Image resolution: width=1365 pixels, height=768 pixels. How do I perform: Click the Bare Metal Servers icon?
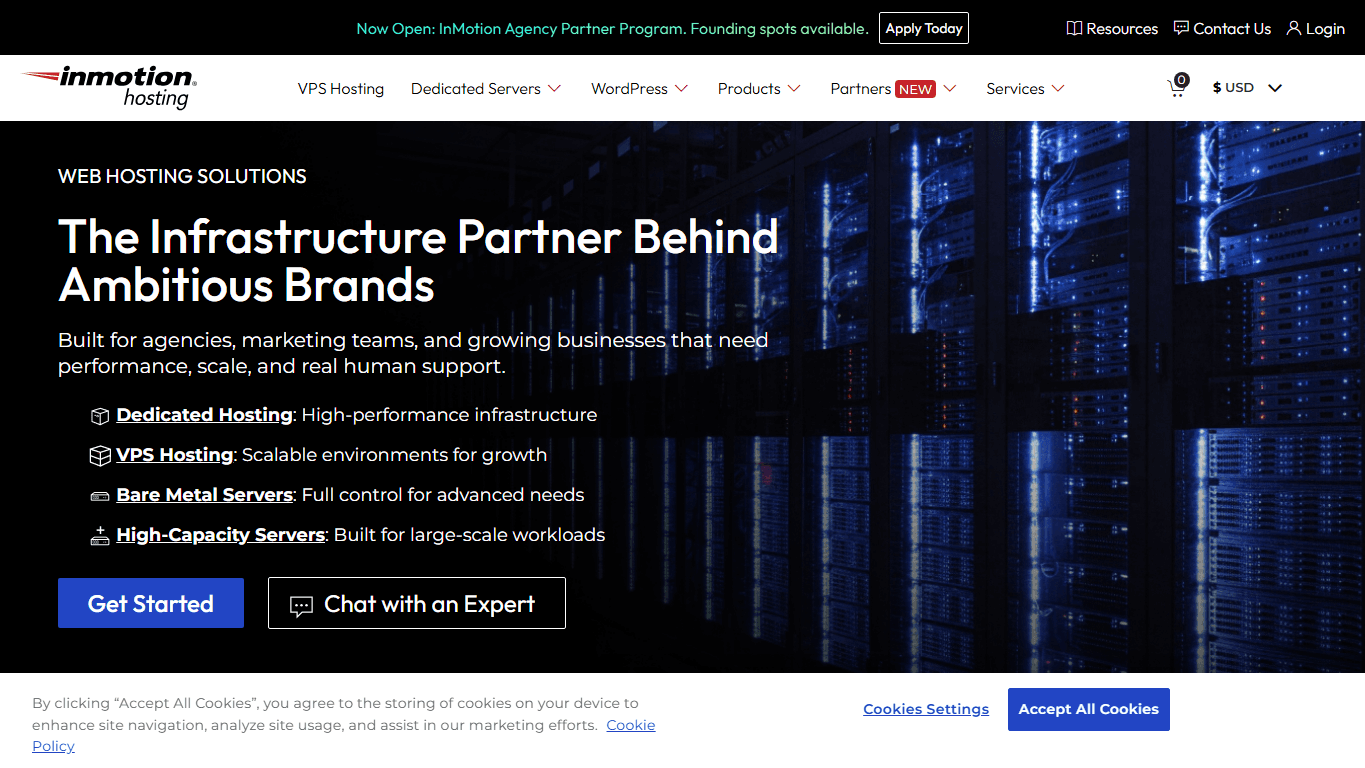(x=99, y=496)
